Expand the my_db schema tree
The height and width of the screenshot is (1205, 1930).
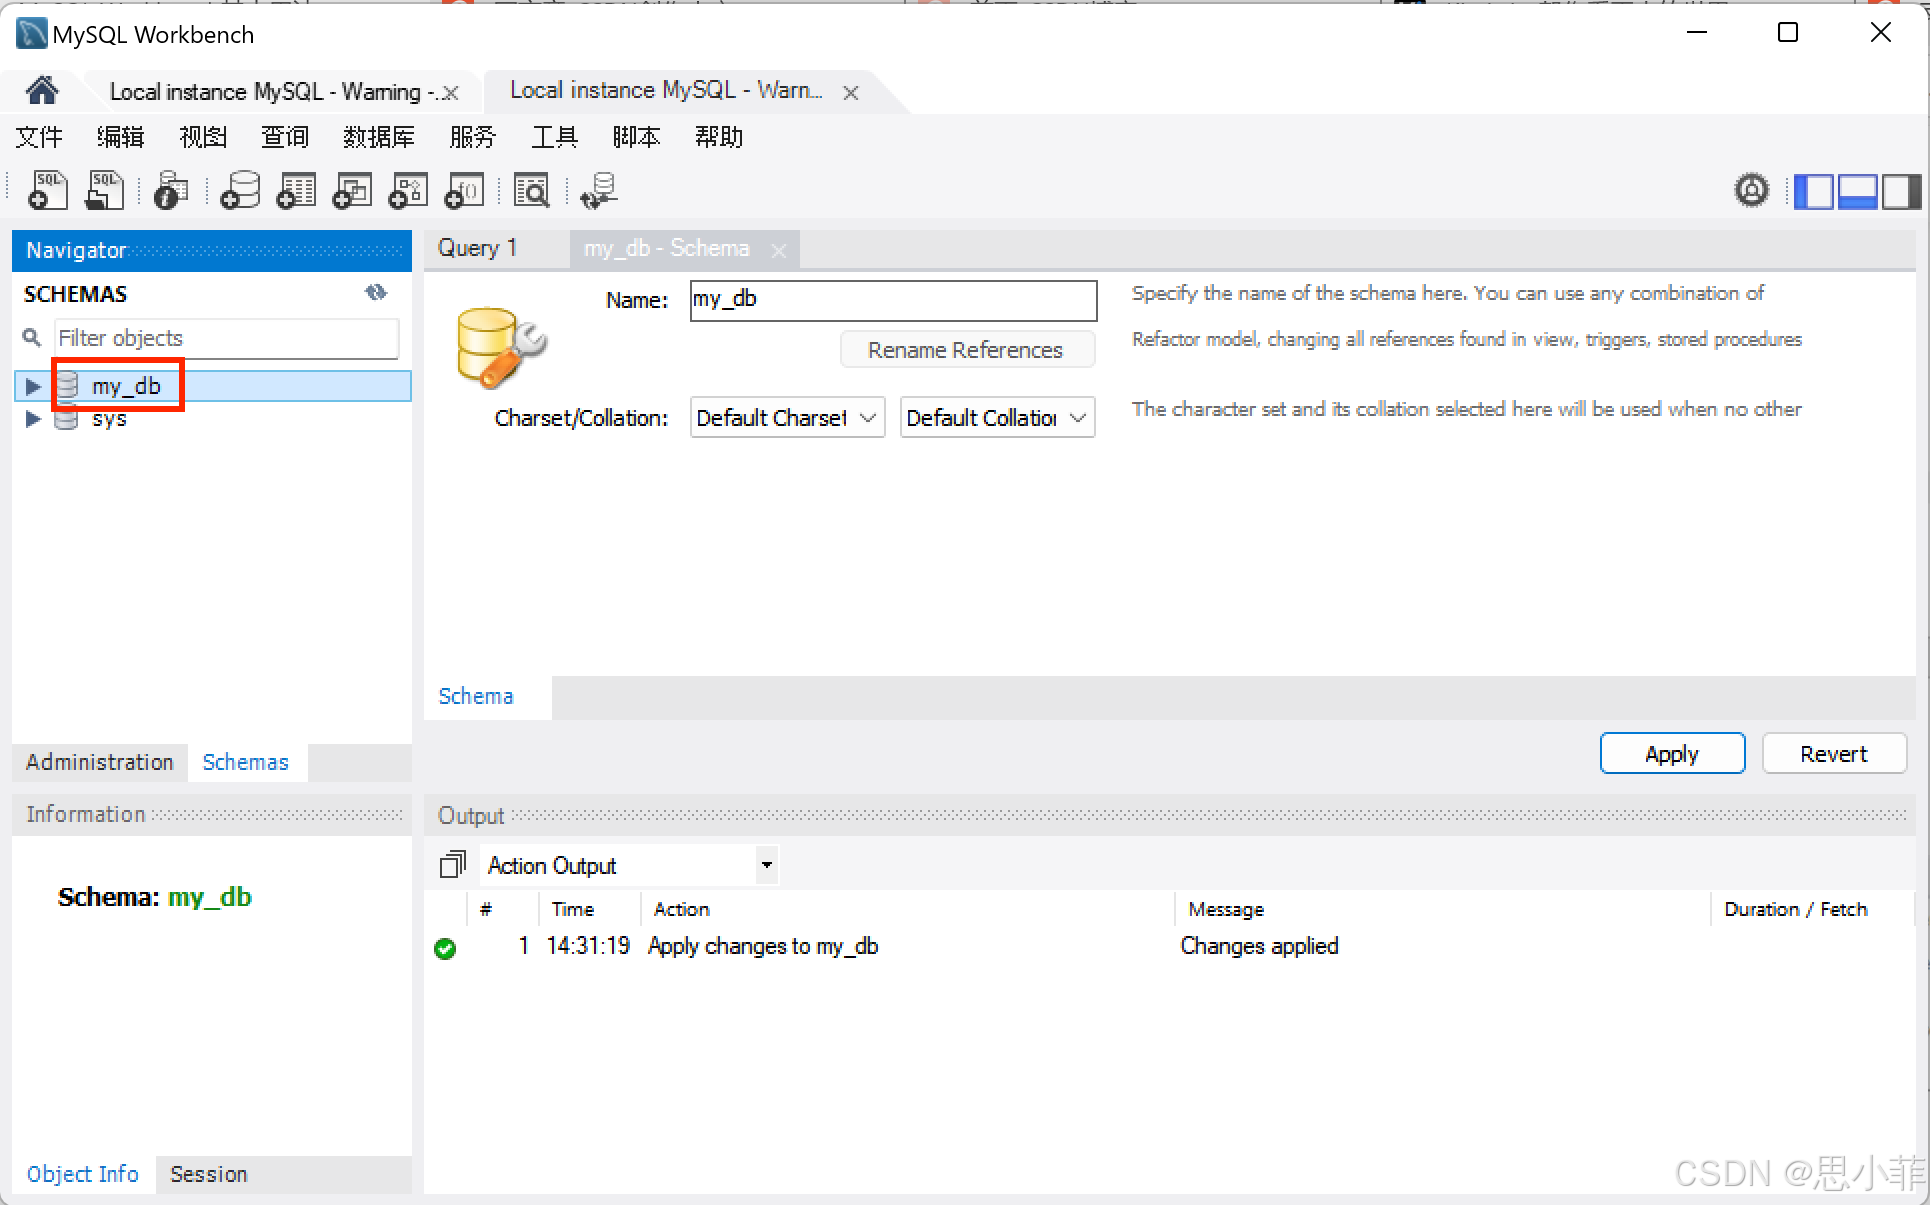coord(32,387)
